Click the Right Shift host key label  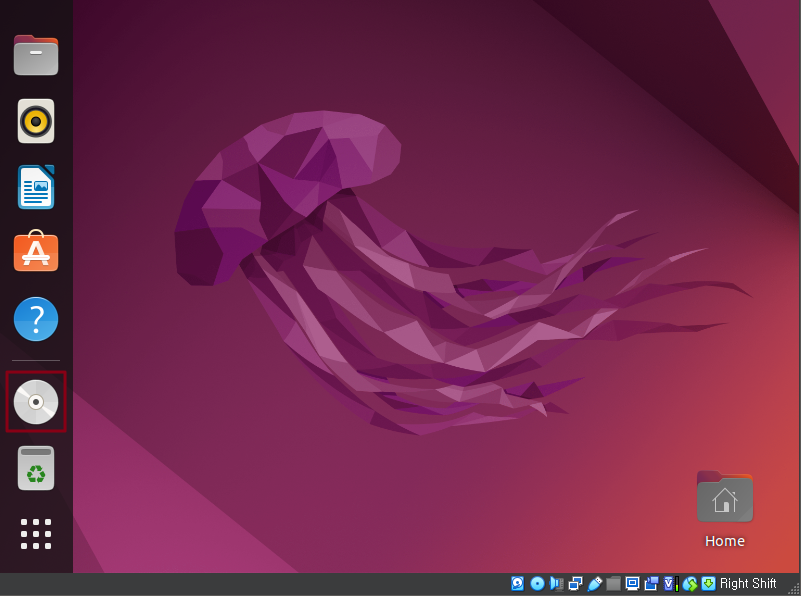click(748, 583)
